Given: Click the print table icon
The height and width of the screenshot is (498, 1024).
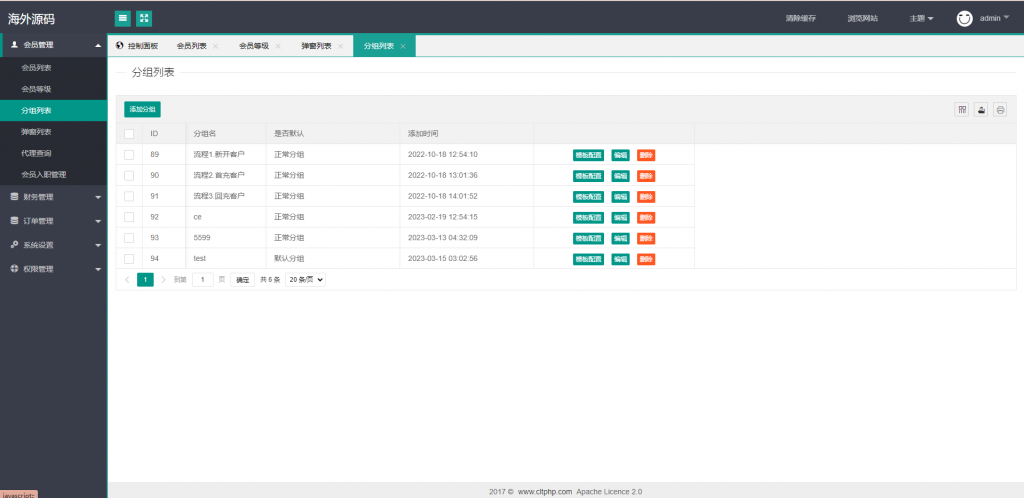Looking at the screenshot, I should click(x=999, y=110).
